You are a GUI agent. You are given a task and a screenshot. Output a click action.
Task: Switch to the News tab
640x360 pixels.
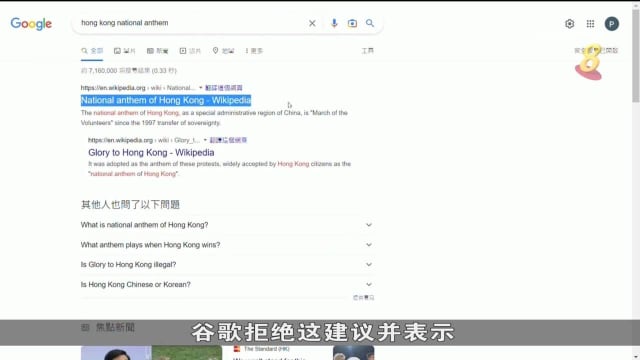coord(158,51)
